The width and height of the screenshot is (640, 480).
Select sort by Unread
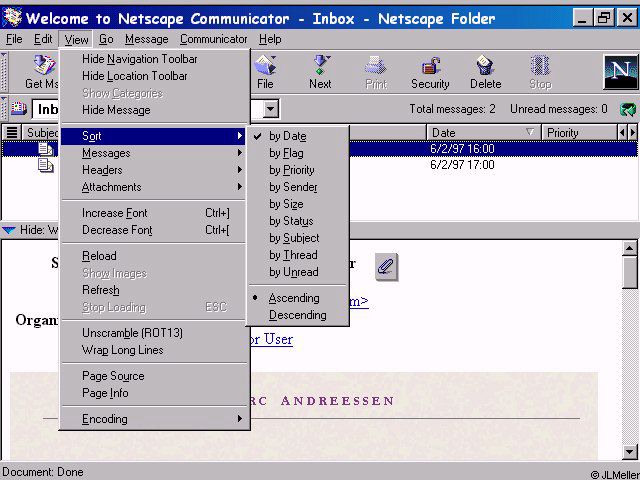(x=298, y=272)
